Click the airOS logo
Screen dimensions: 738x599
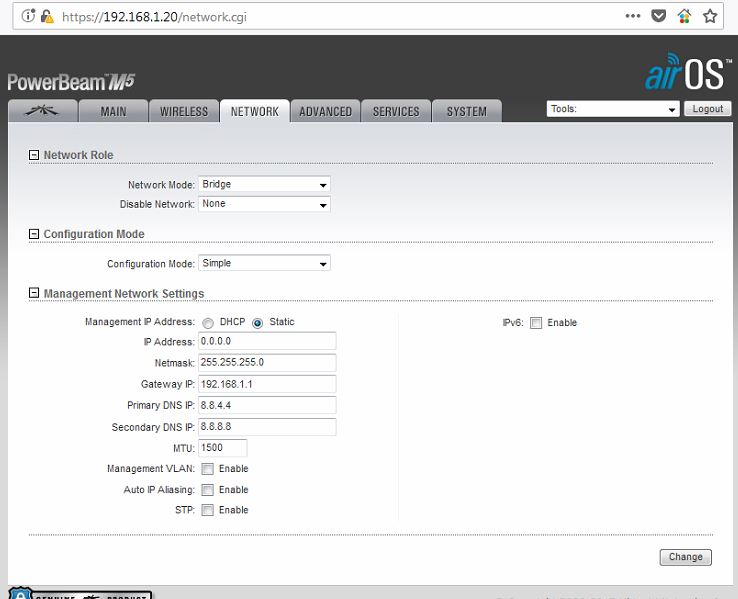tap(688, 72)
